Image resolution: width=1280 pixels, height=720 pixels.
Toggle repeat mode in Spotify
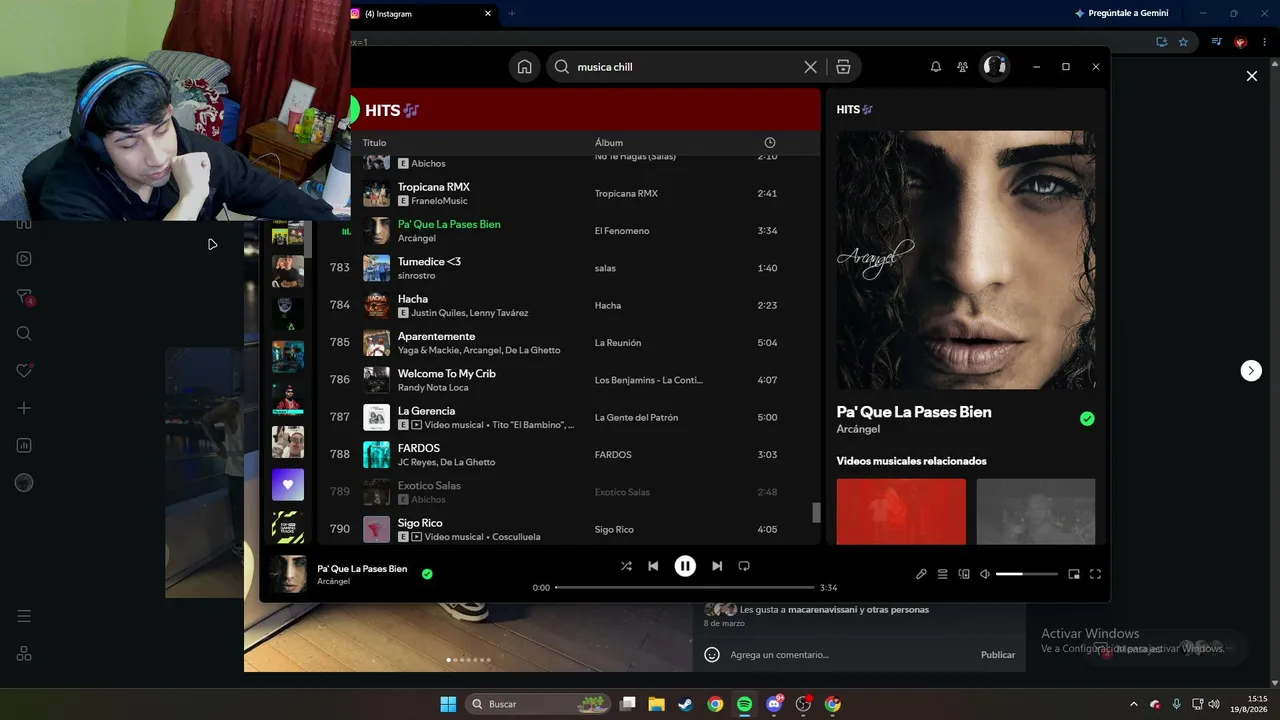click(744, 566)
